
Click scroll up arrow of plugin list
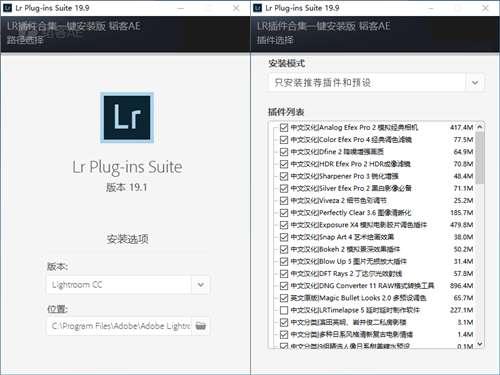[x=480, y=127]
